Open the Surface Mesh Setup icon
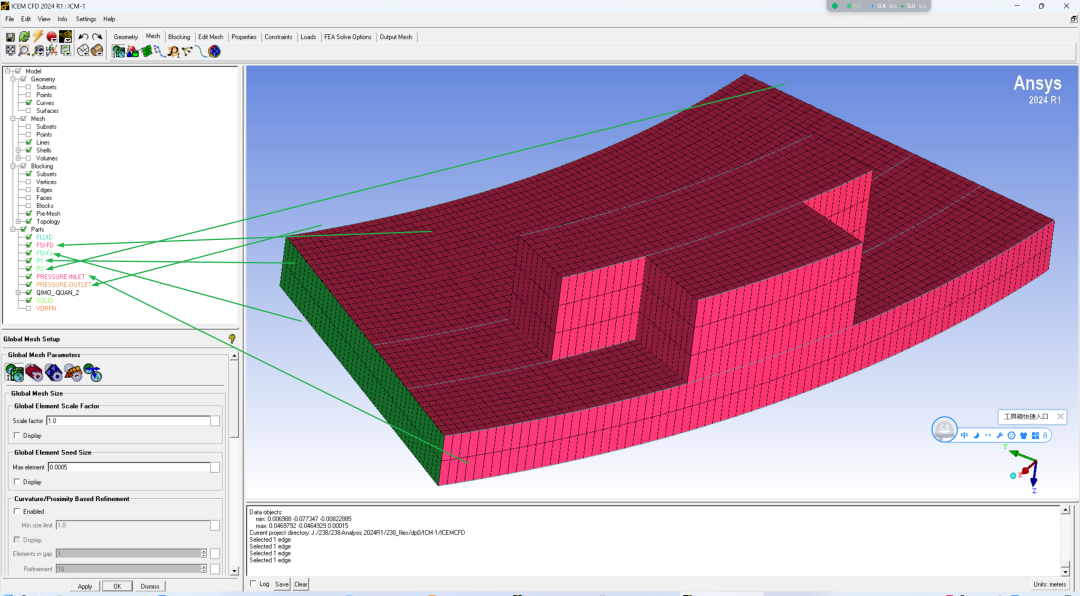The image size is (1080, 596). click(146, 51)
